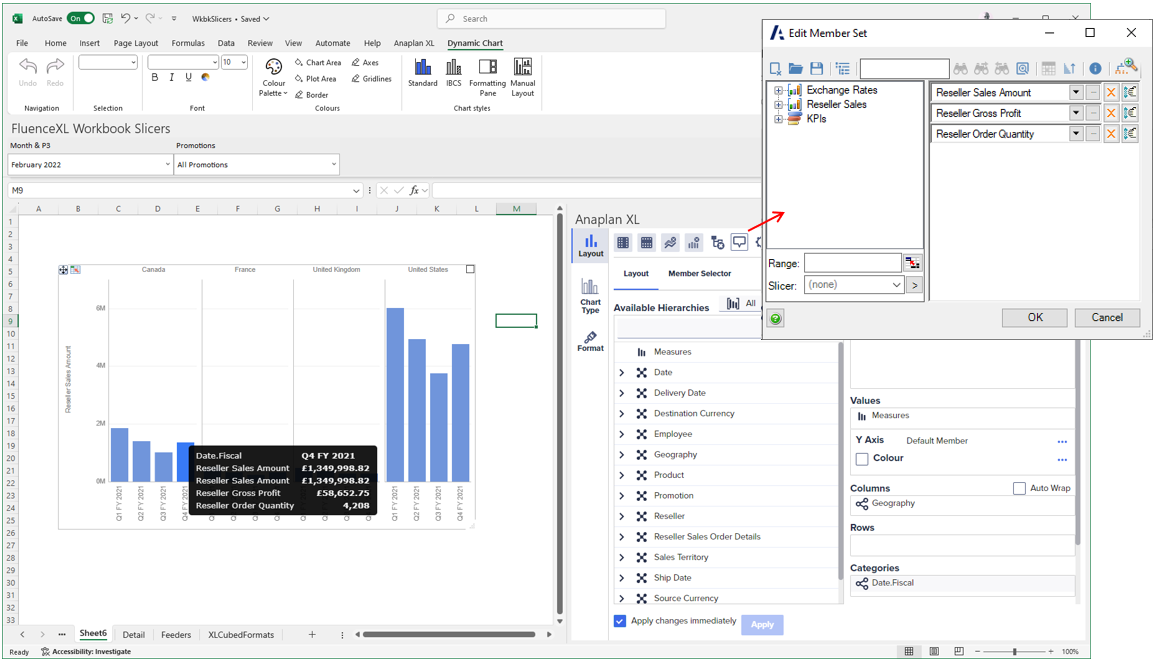Switch to the Member Selector tab
The width and height of the screenshot is (1156, 662).
(699, 273)
